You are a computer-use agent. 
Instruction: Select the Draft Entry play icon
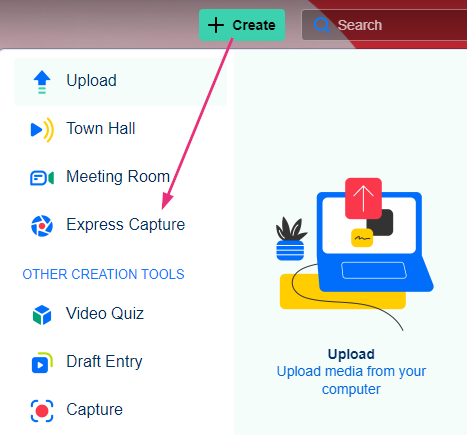click(x=42, y=363)
